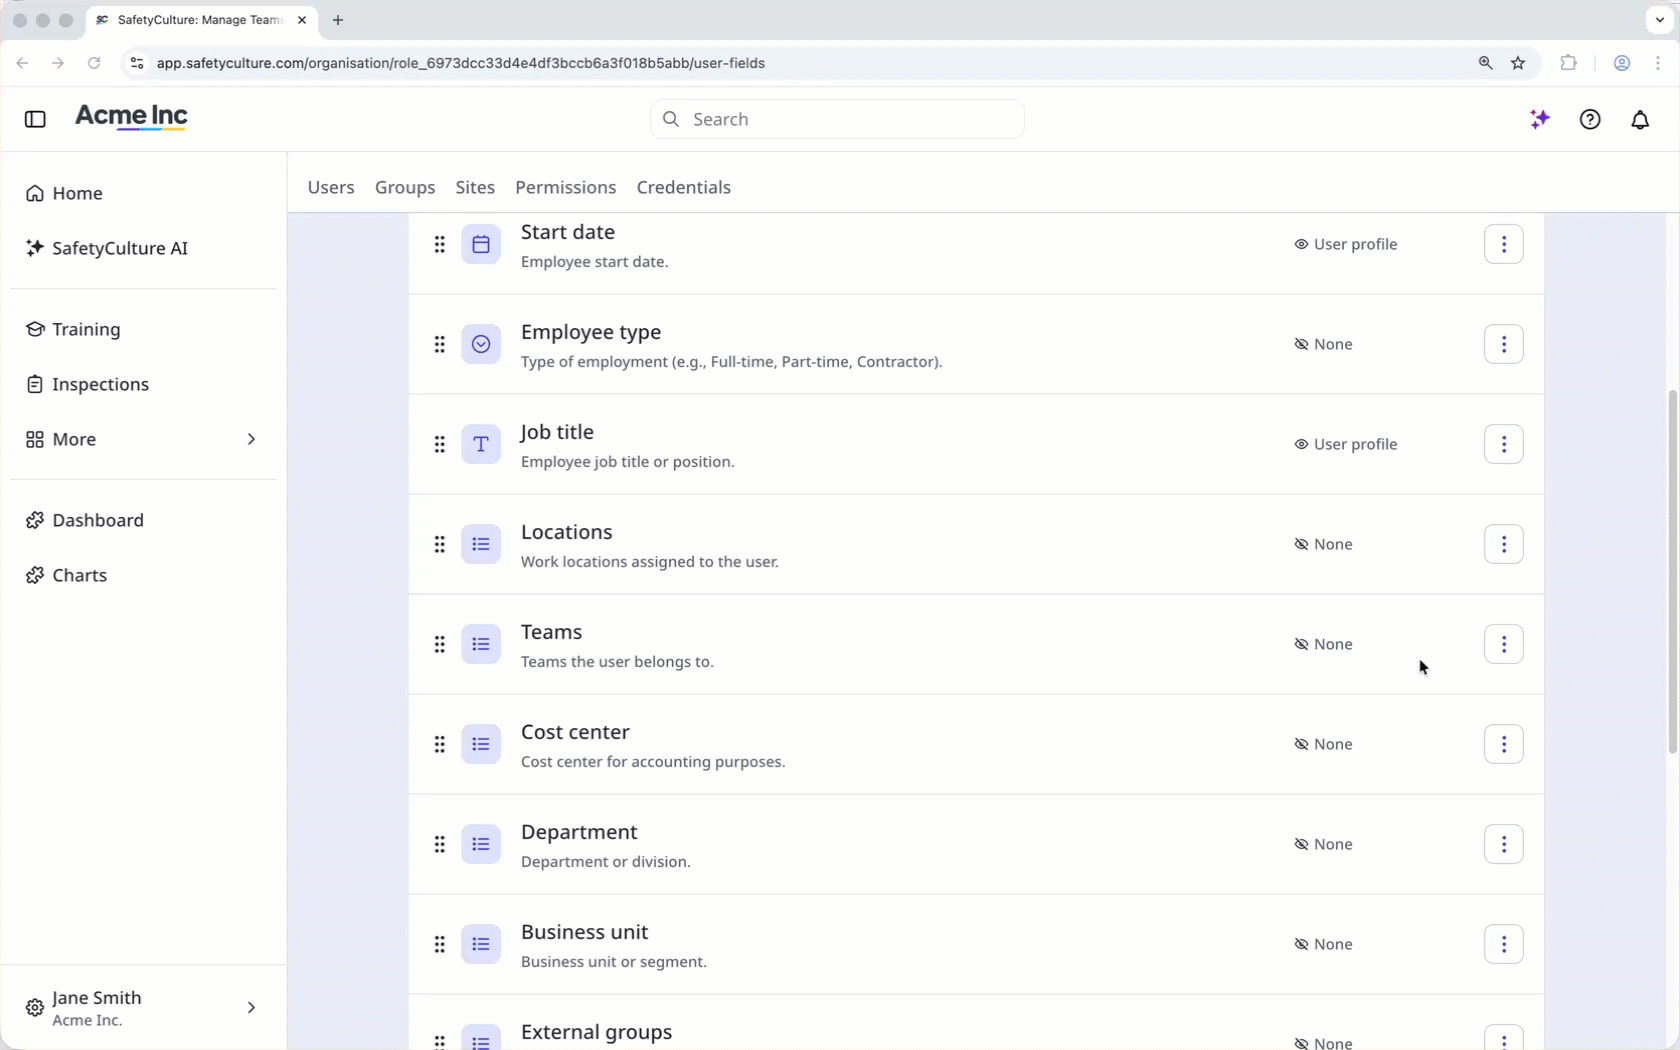The image size is (1680, 1050).
Task: Grab the Start date drag handle
Action: 439,244
